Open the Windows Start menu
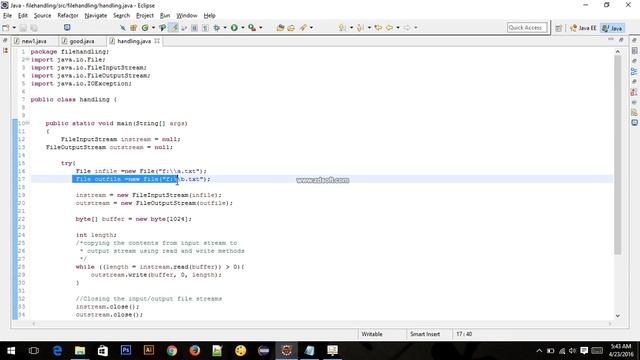 tap(11, 351)
